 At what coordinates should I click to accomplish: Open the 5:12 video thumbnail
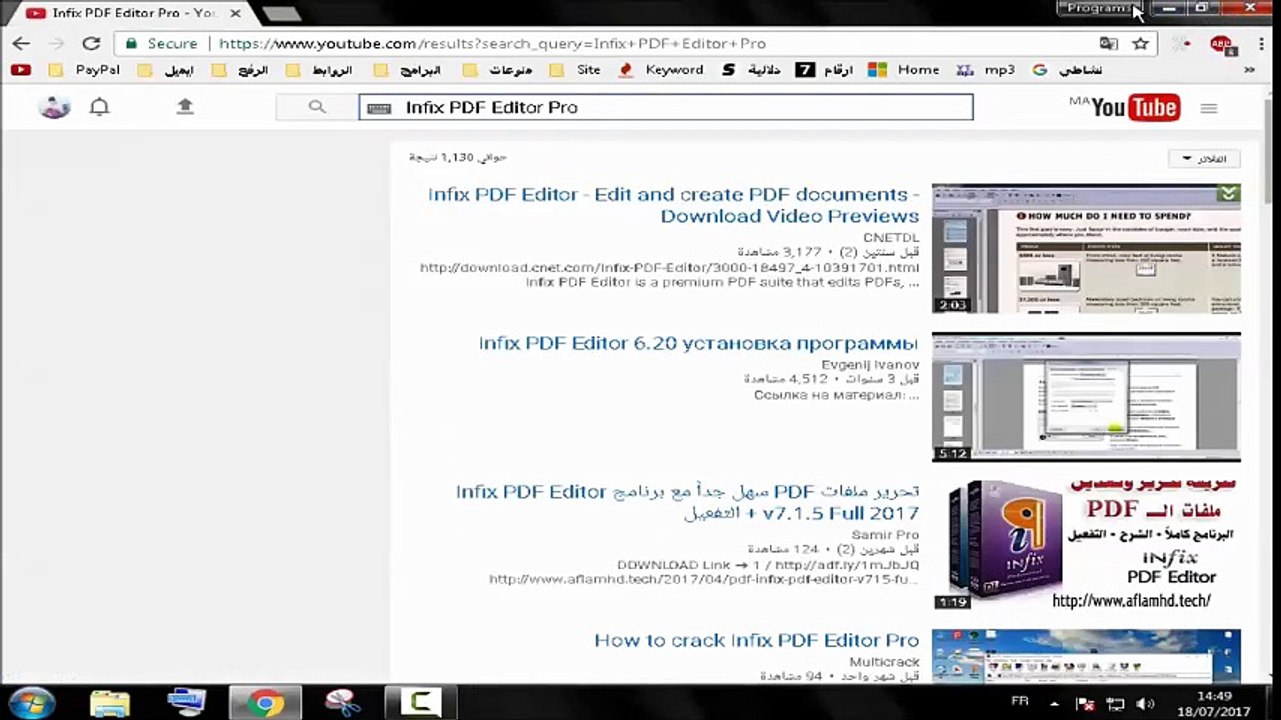(1086, 397)
